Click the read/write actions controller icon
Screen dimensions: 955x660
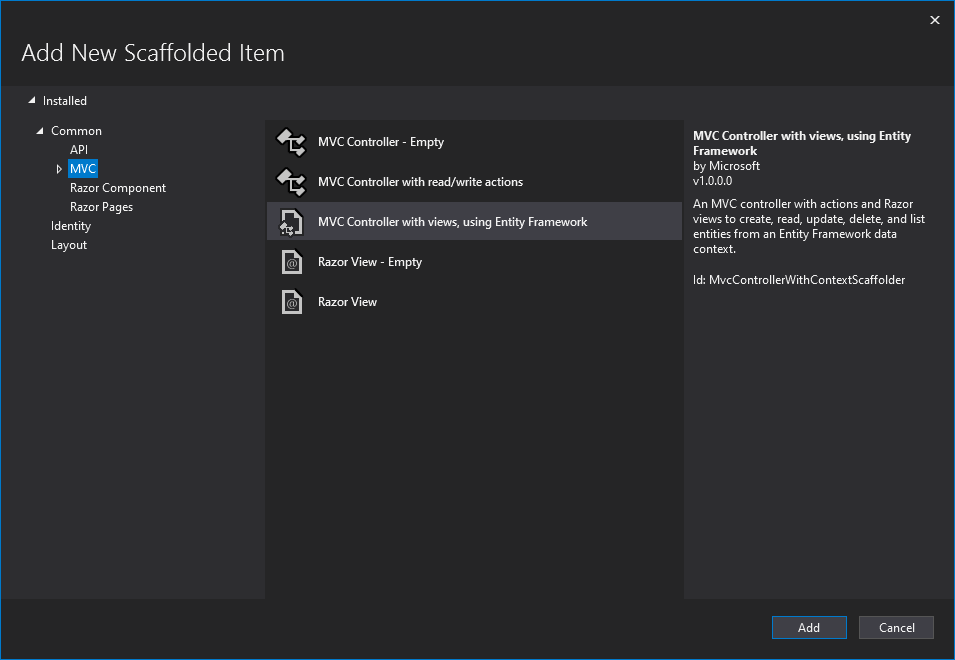point(290,182)
